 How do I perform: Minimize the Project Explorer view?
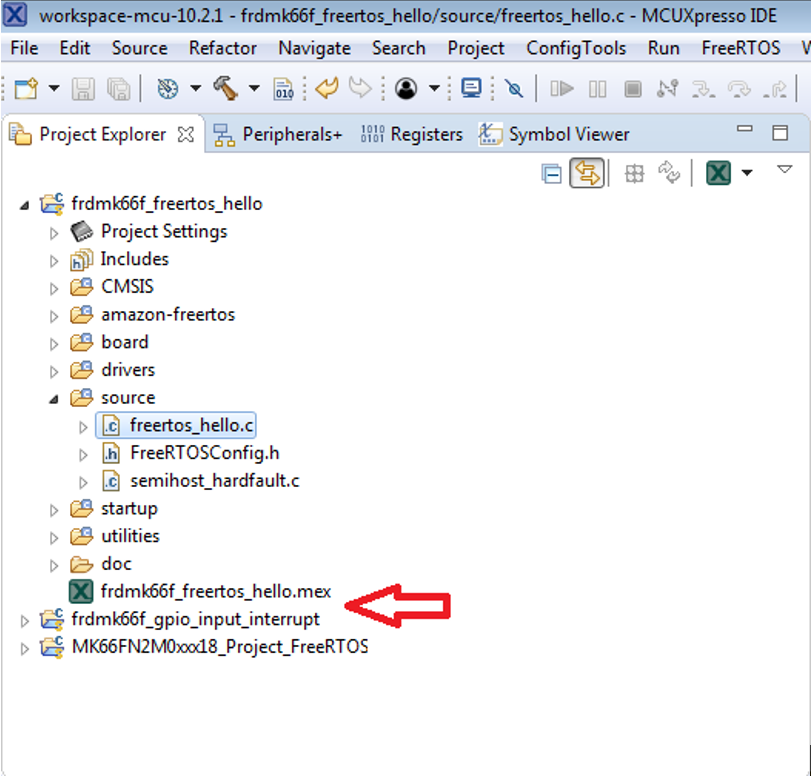click(745, 129)
